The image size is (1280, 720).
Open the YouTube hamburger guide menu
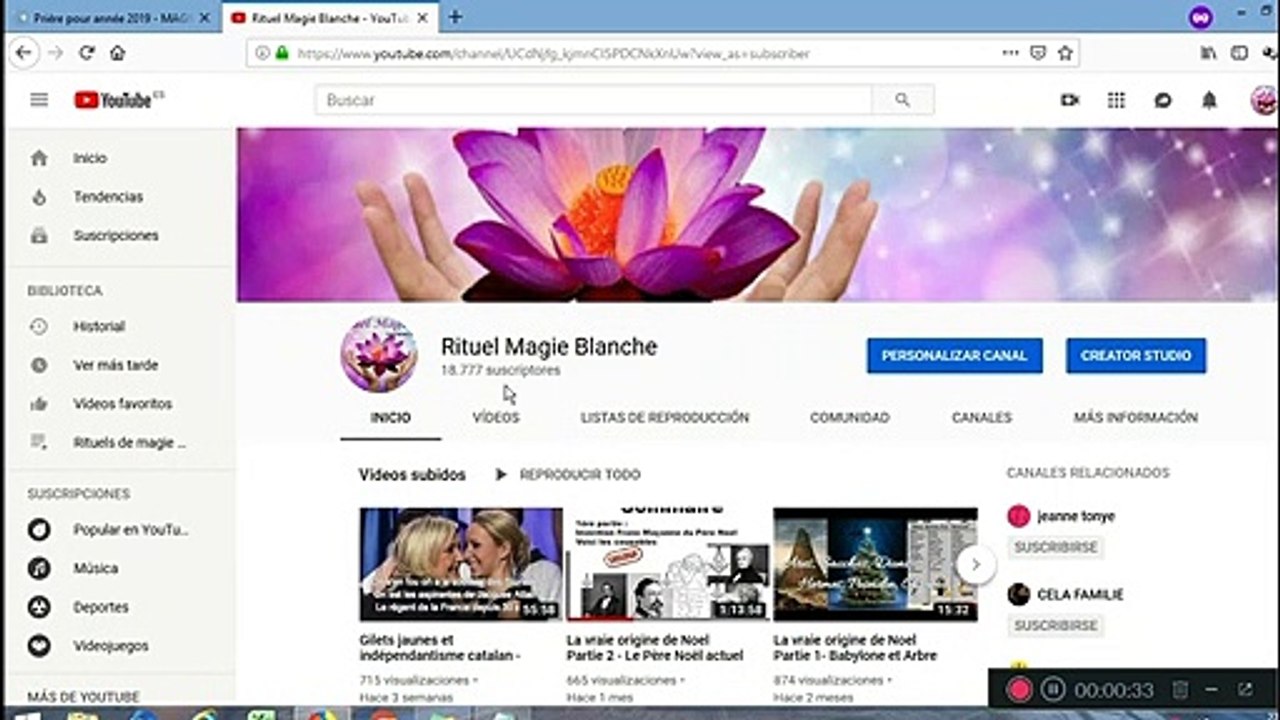click(39, 100)
